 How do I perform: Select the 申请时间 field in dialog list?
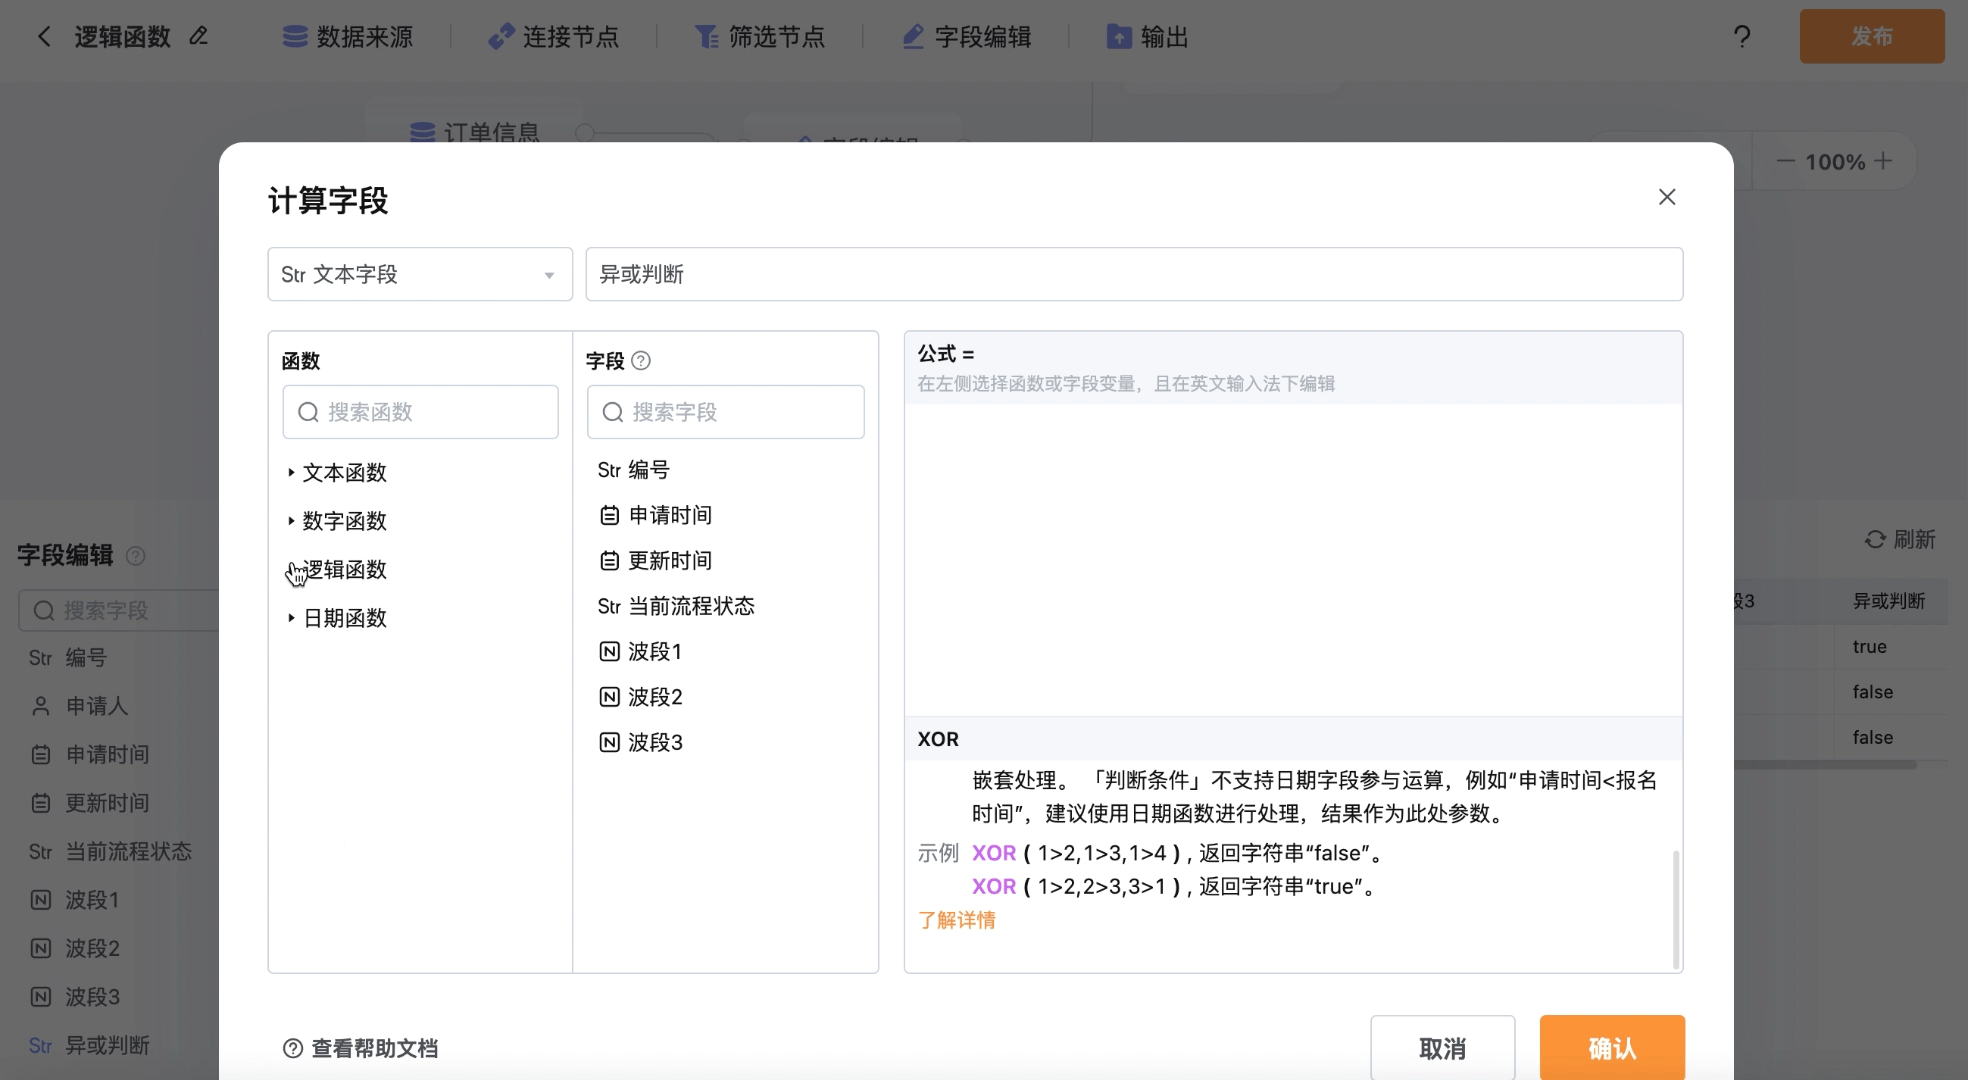(x=655, y=515)
